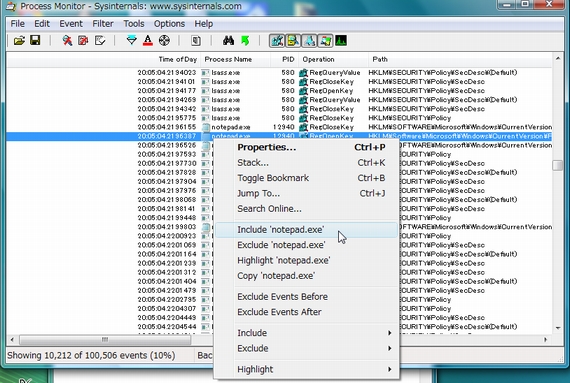Screen dimensions: 570x383
Task: Choose Highlight 'notepad.exe'
Action: coord(306,260)
